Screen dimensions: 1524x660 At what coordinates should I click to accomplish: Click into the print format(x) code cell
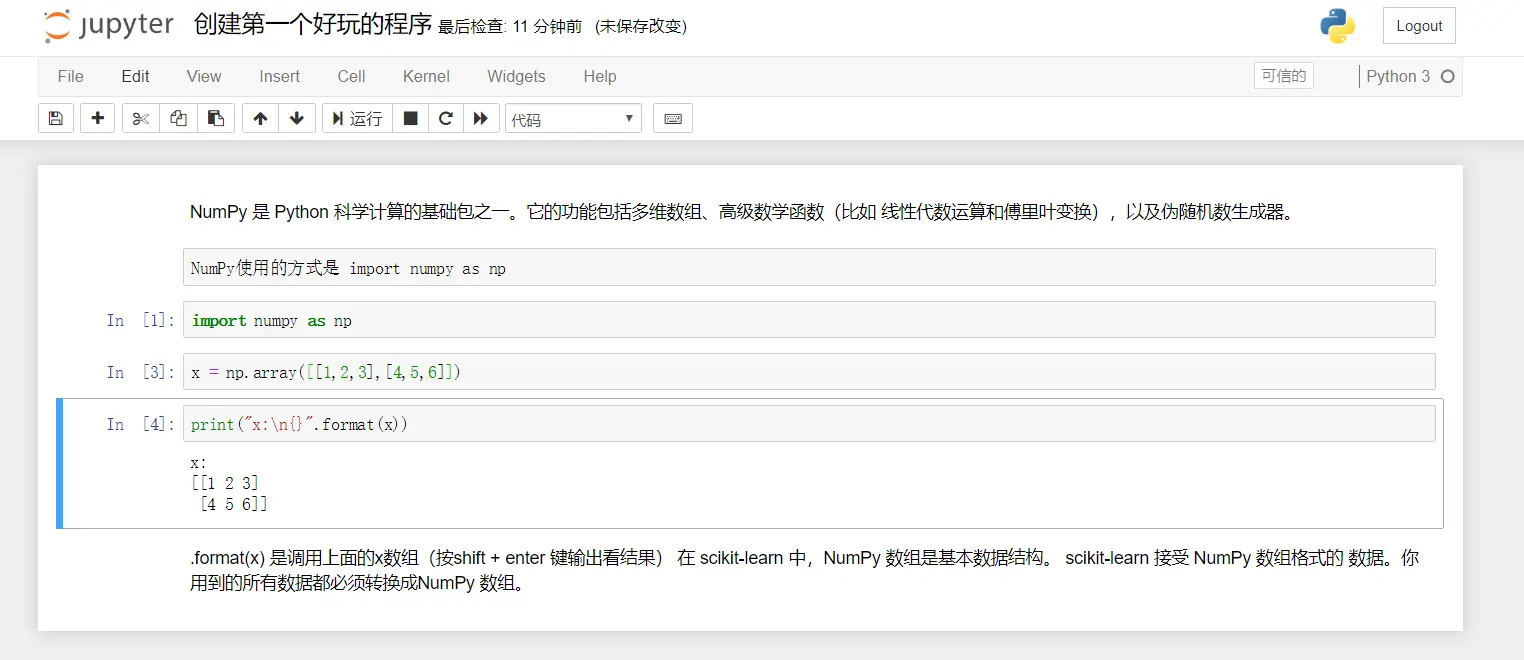tap(809, 424)
